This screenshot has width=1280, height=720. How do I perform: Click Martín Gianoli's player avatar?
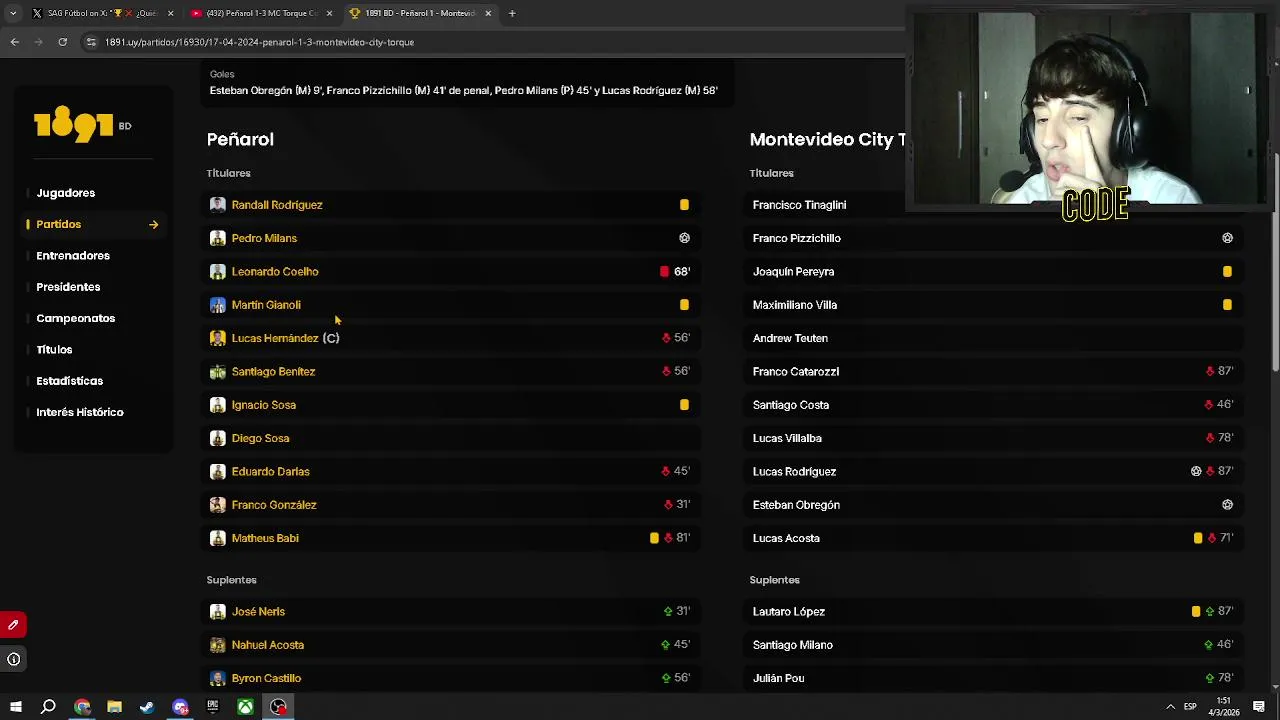[x=217, y=305]
